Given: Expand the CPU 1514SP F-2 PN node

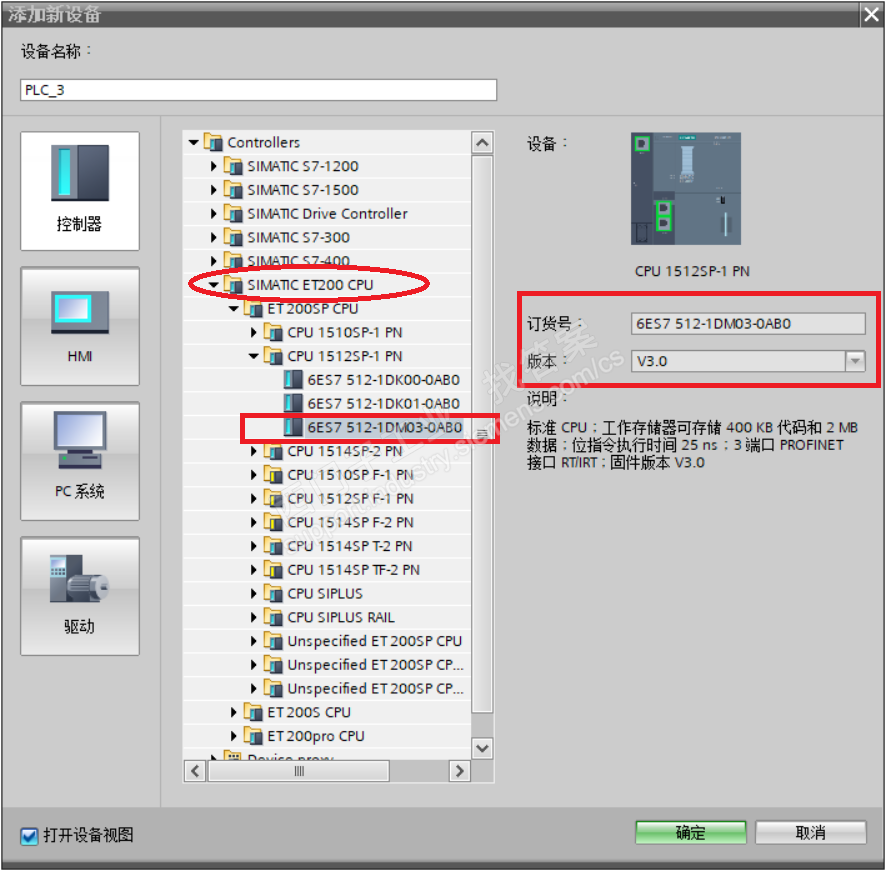Looking at the screenshot, I should click(254, 522).
